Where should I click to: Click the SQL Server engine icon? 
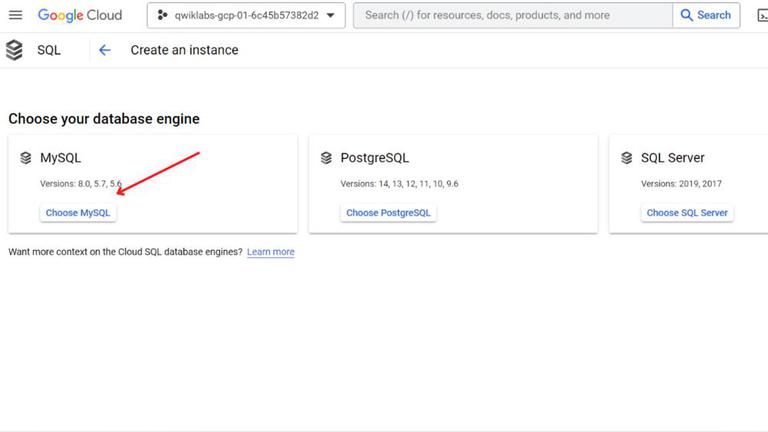[627, 158]
